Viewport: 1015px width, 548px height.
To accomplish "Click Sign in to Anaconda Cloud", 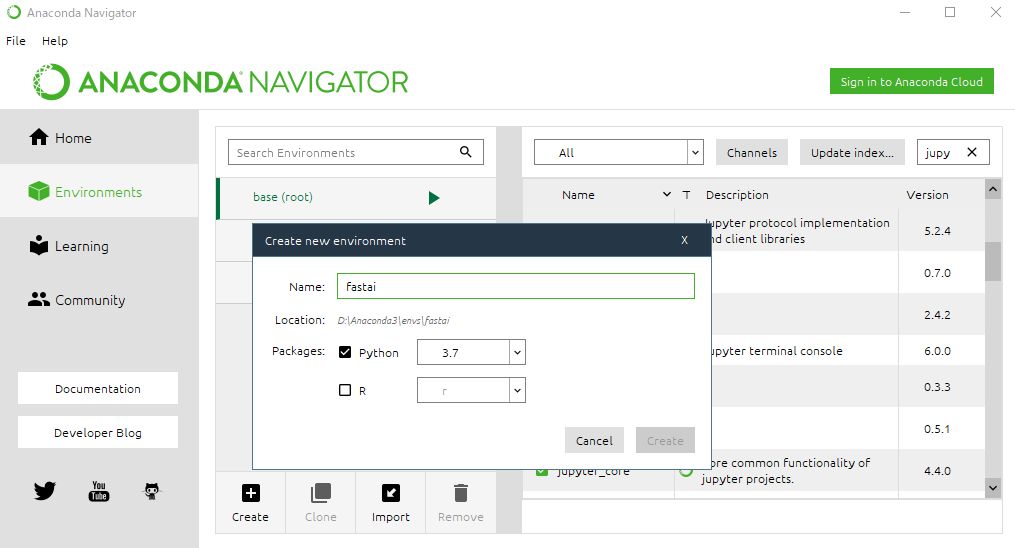I will tap(911, 82).
